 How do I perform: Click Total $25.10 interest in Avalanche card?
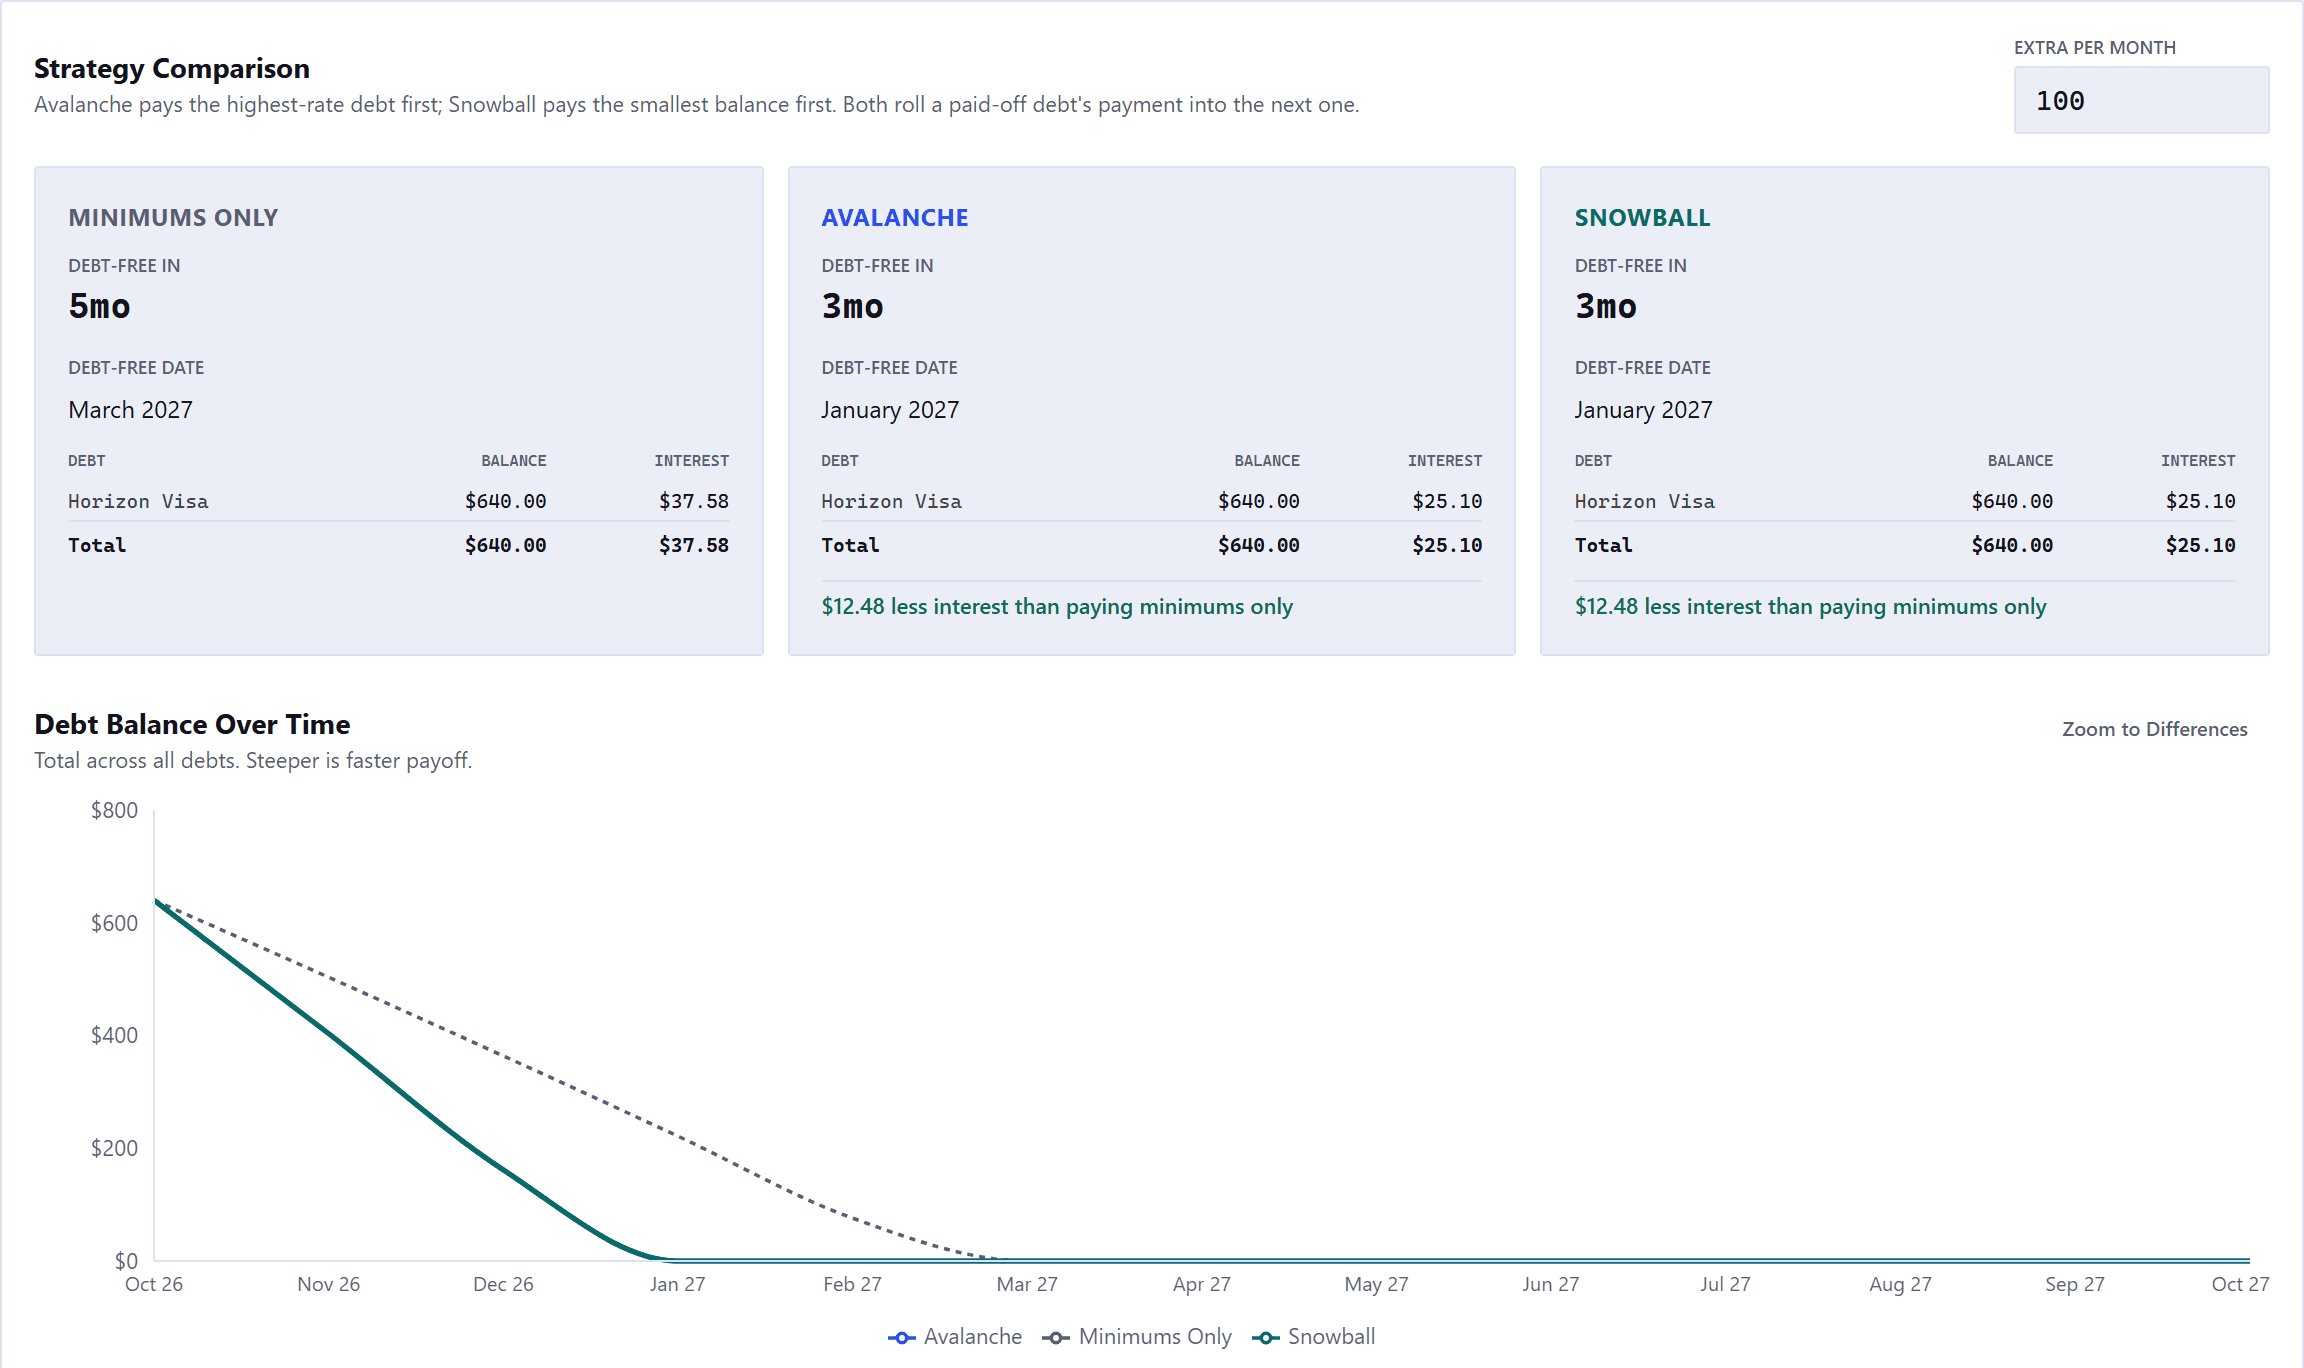1447,545
